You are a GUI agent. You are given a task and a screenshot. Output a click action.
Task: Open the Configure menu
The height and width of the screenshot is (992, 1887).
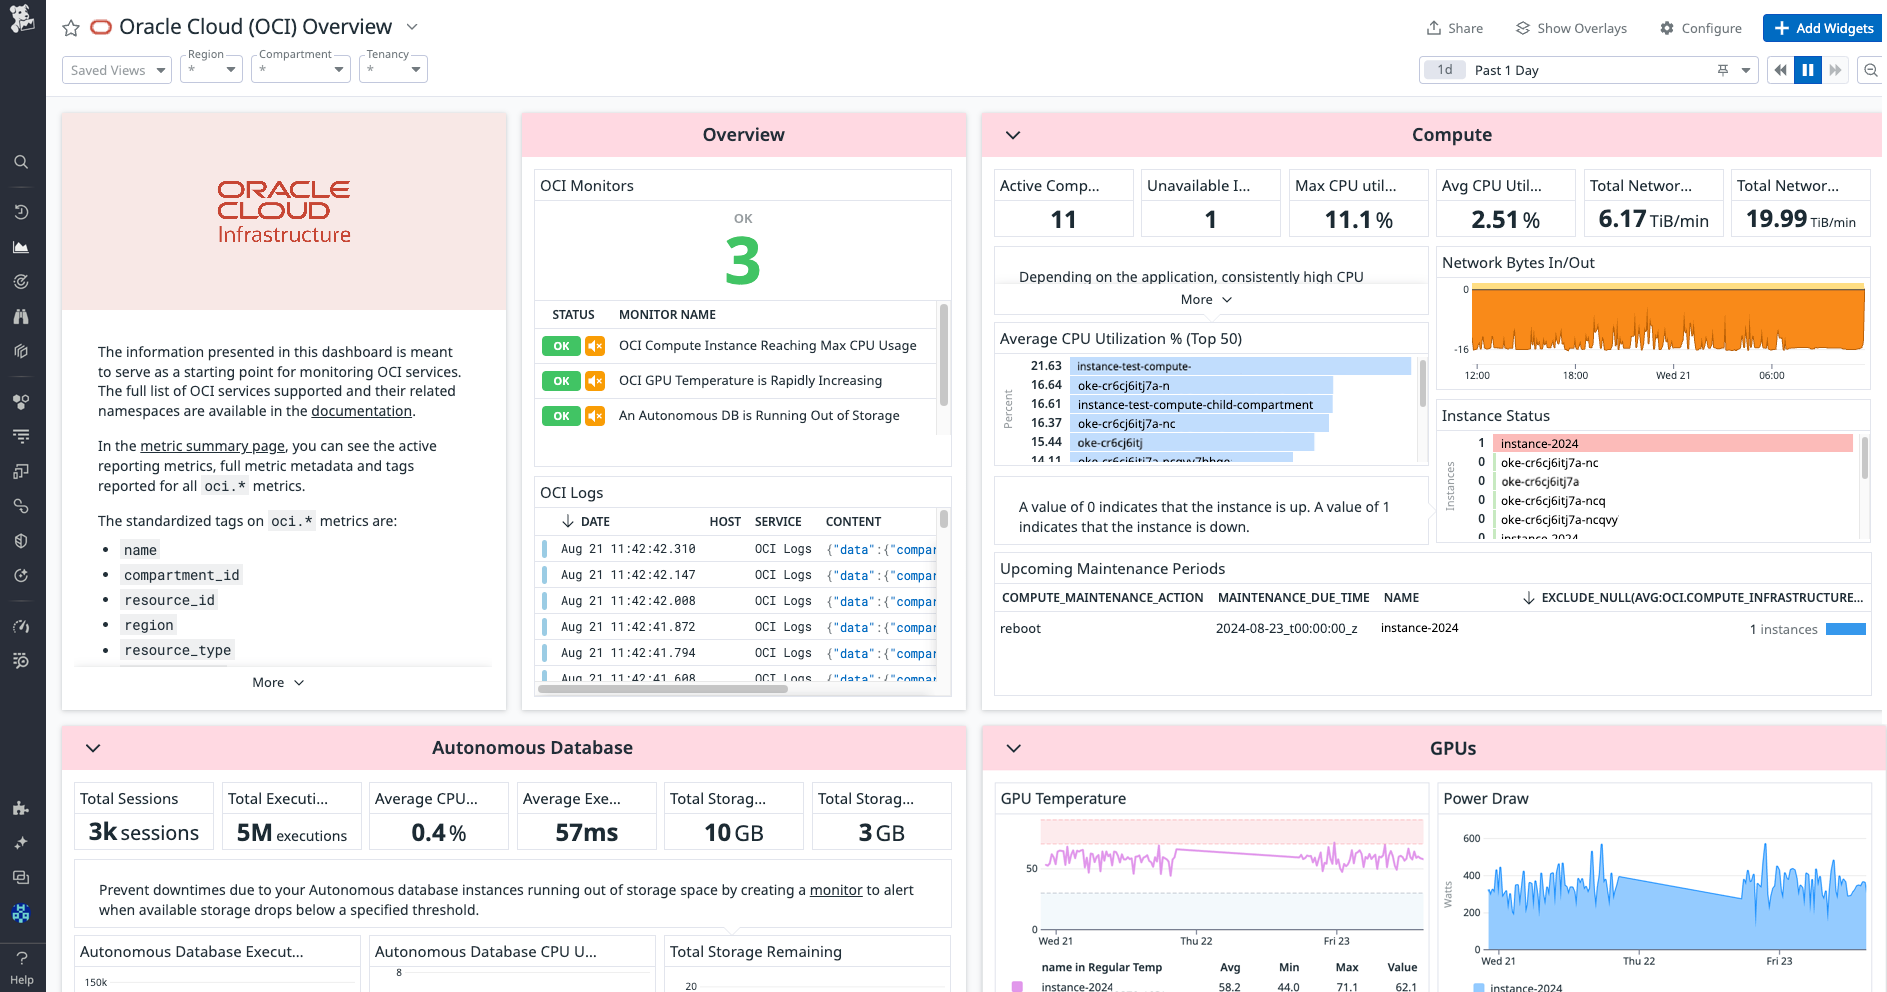pyautogui.click(x=1700, y=28)
